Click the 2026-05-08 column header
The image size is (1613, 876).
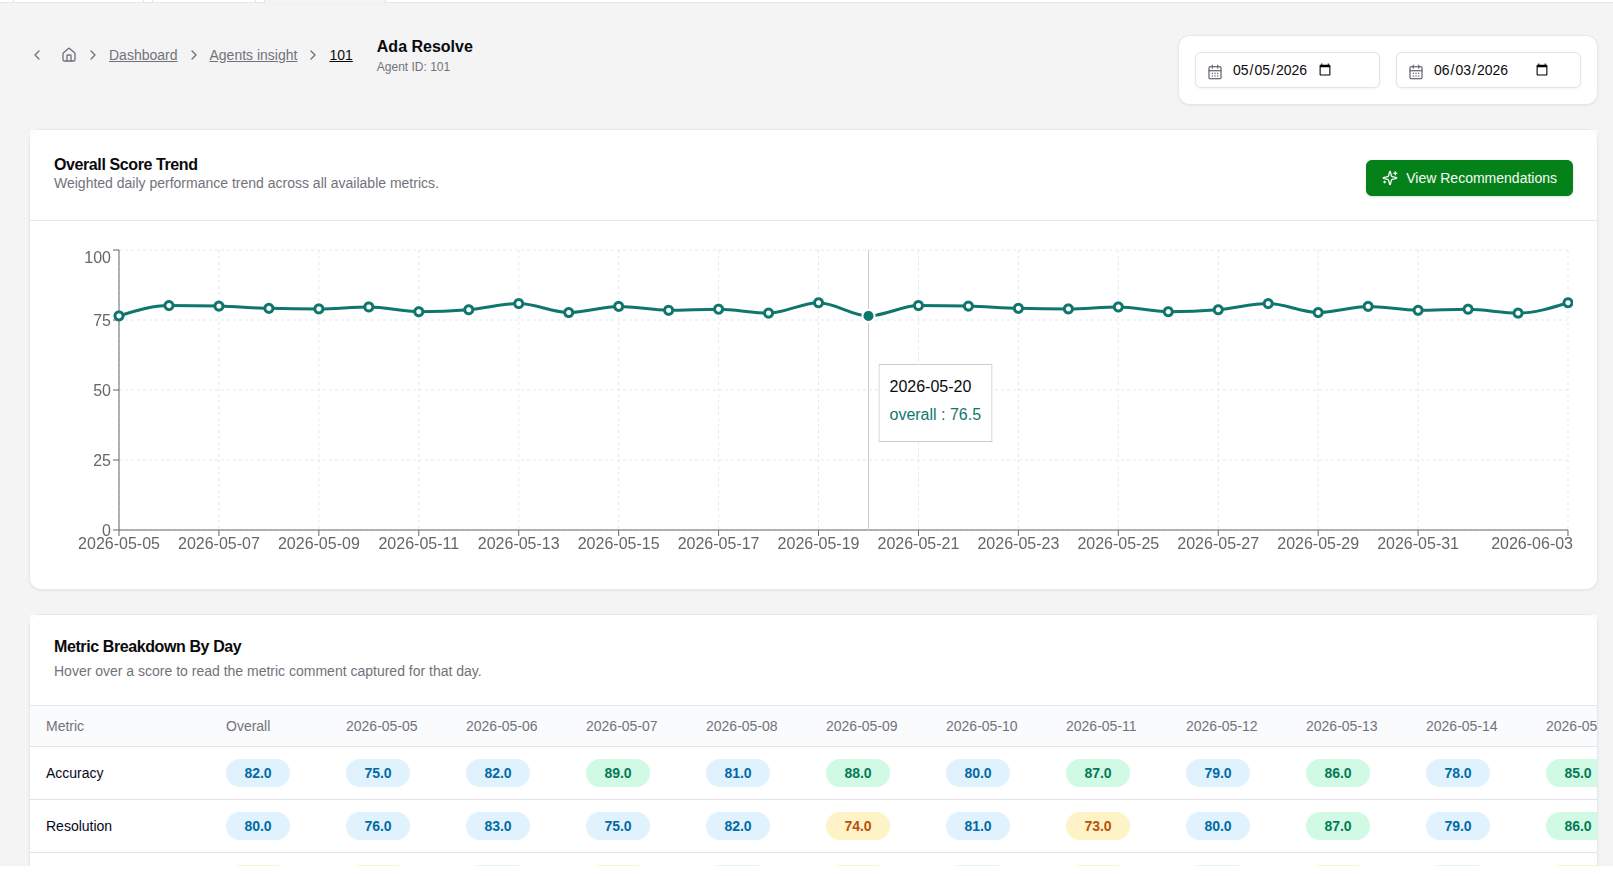[x=742, y=726]
